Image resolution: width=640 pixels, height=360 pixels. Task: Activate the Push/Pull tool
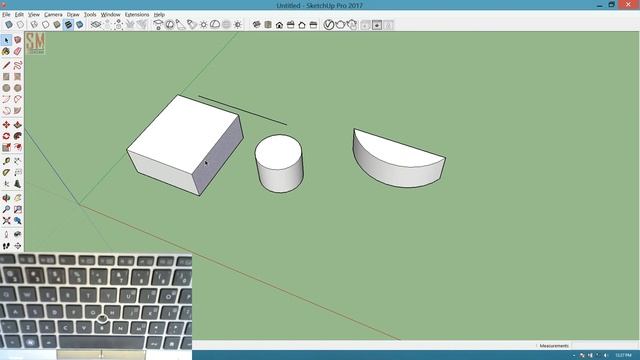tap(18, 124)
